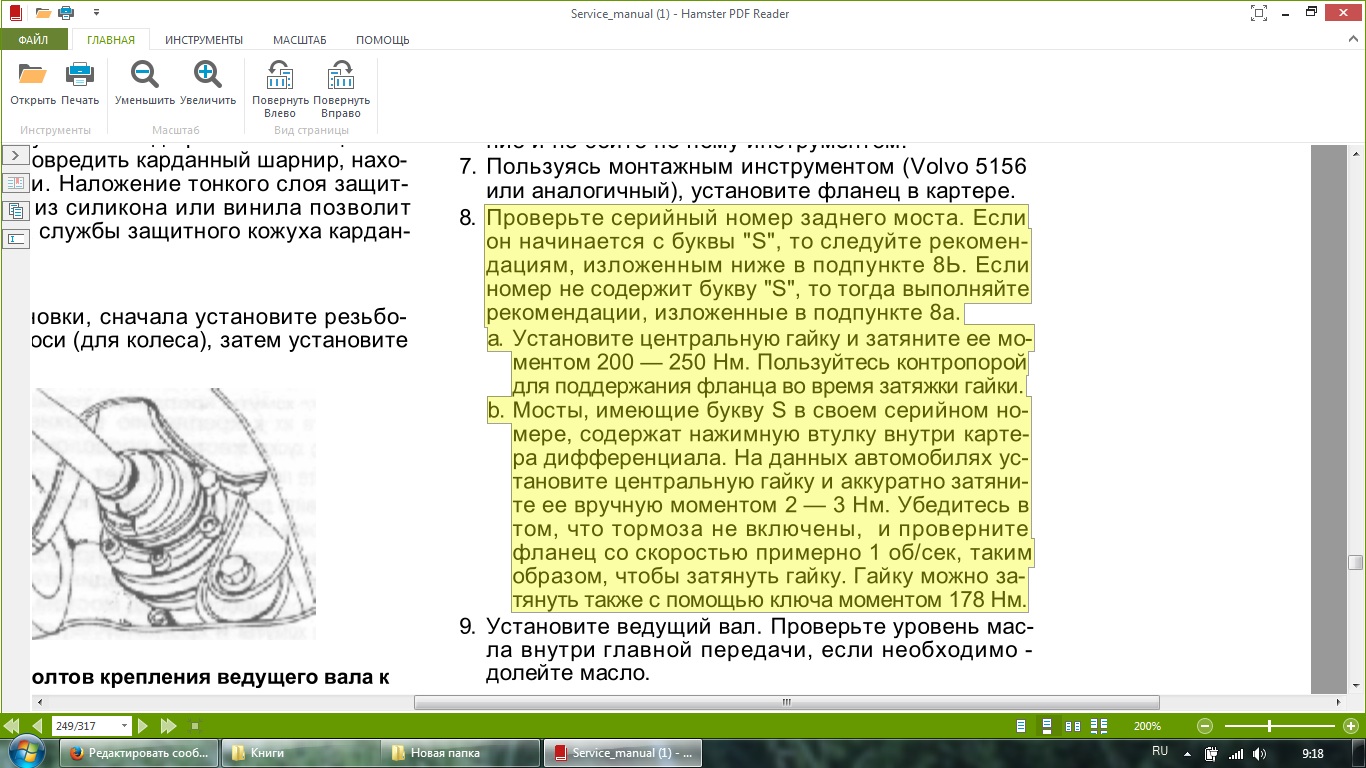Click the zoom slider in status bar
This screenshot has width=1366, height=768.
tap(1270, 726)
